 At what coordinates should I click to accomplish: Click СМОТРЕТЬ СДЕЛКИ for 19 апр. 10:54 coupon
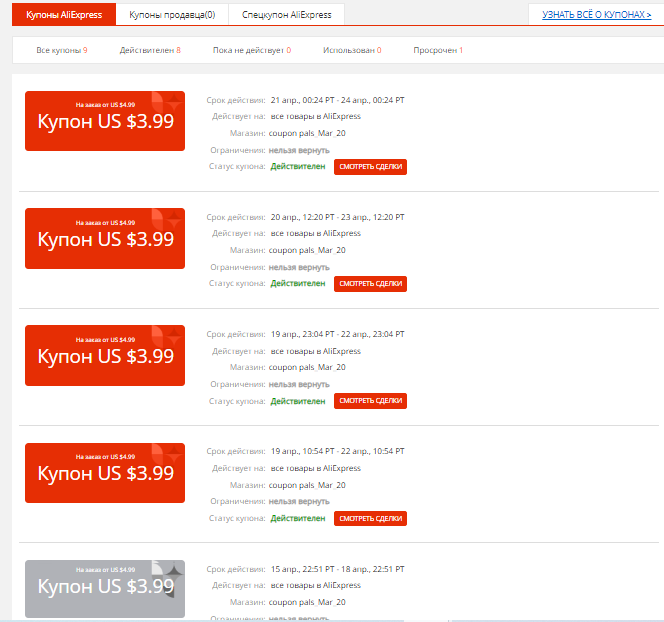(371, 518)
